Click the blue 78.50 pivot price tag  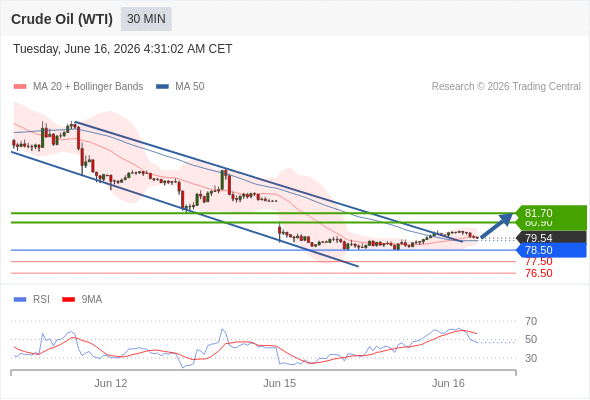click(x=551, y=250)
